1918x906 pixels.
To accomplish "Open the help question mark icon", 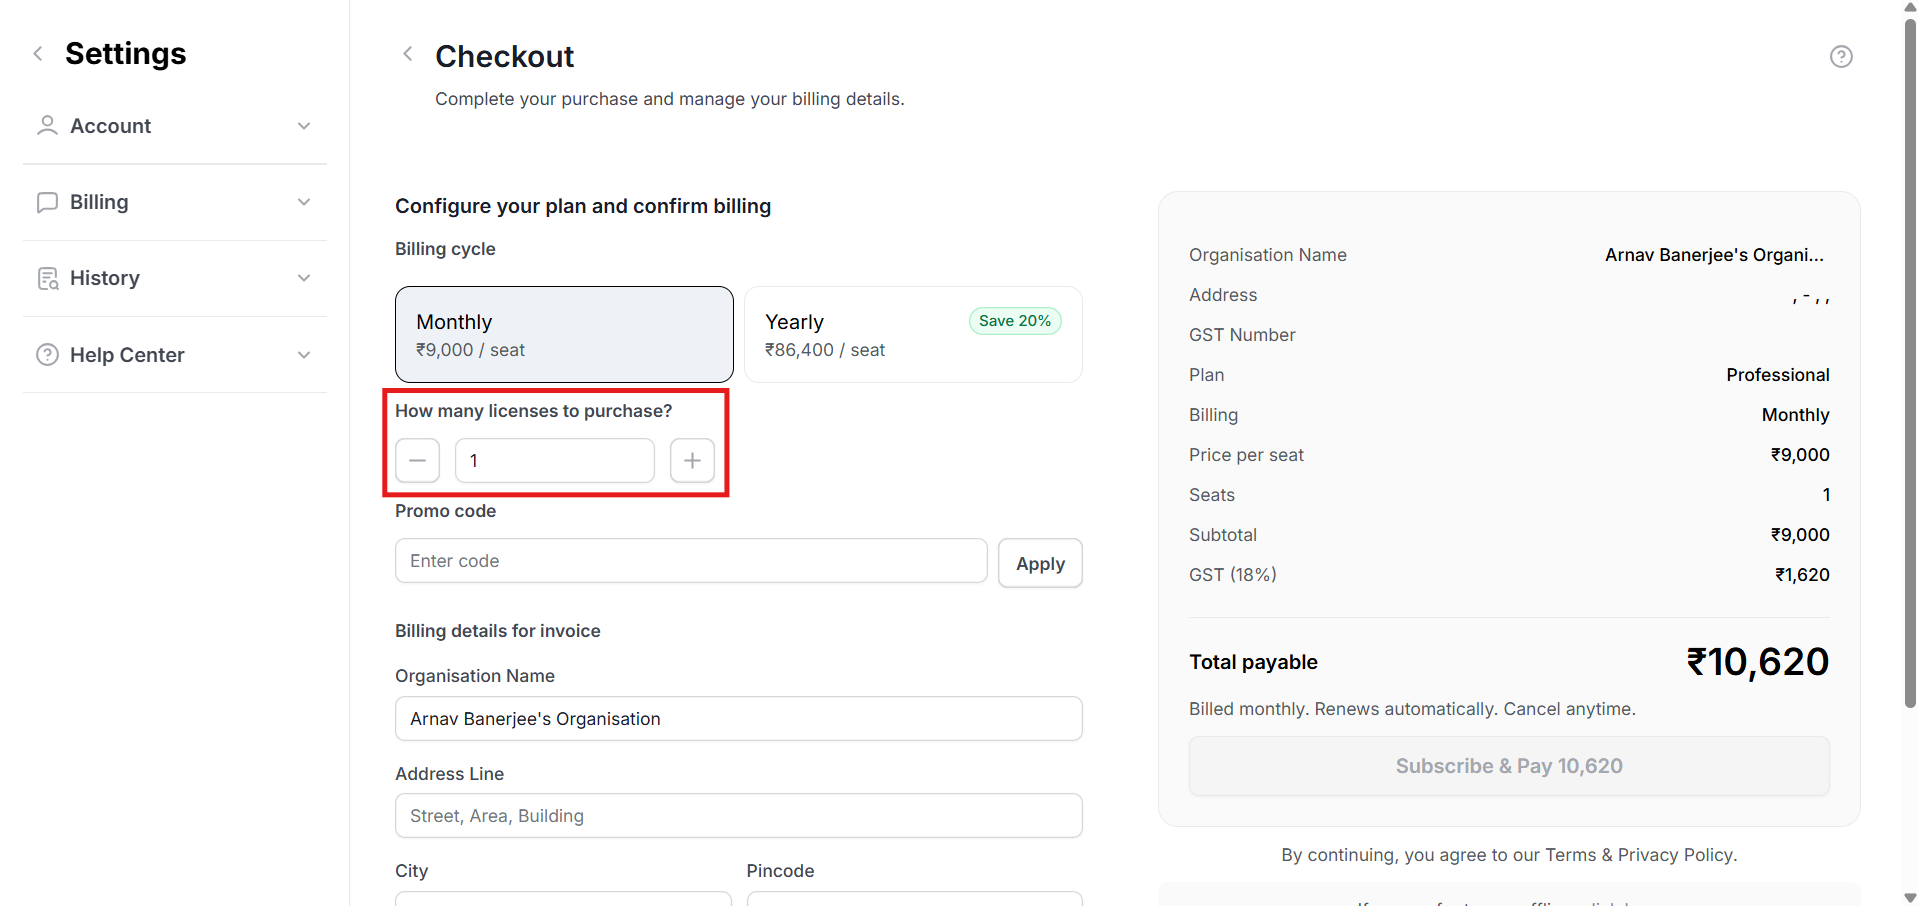I will tap(1840, 57).
